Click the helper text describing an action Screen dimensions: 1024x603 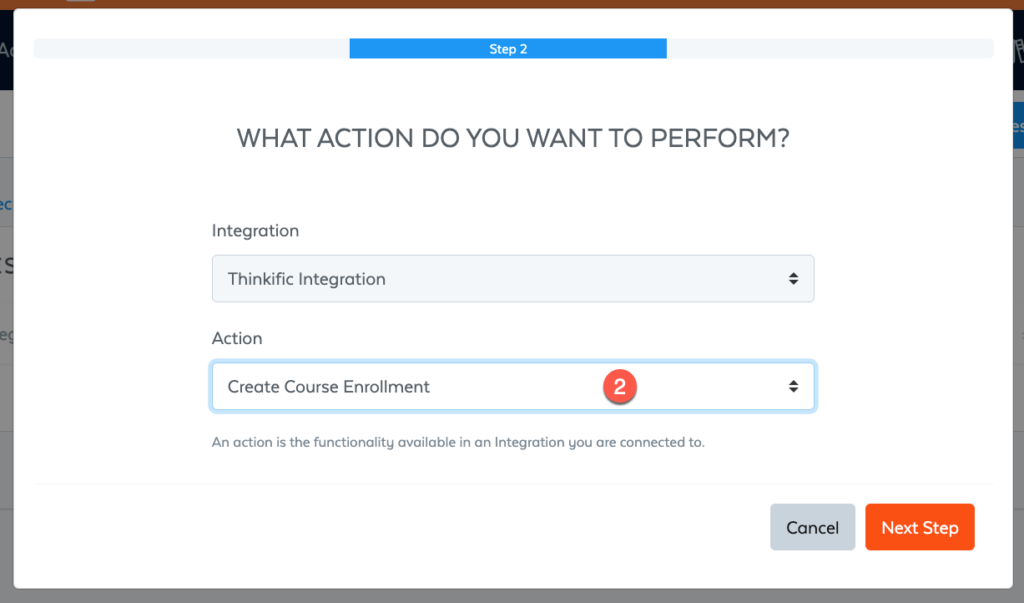458,442
